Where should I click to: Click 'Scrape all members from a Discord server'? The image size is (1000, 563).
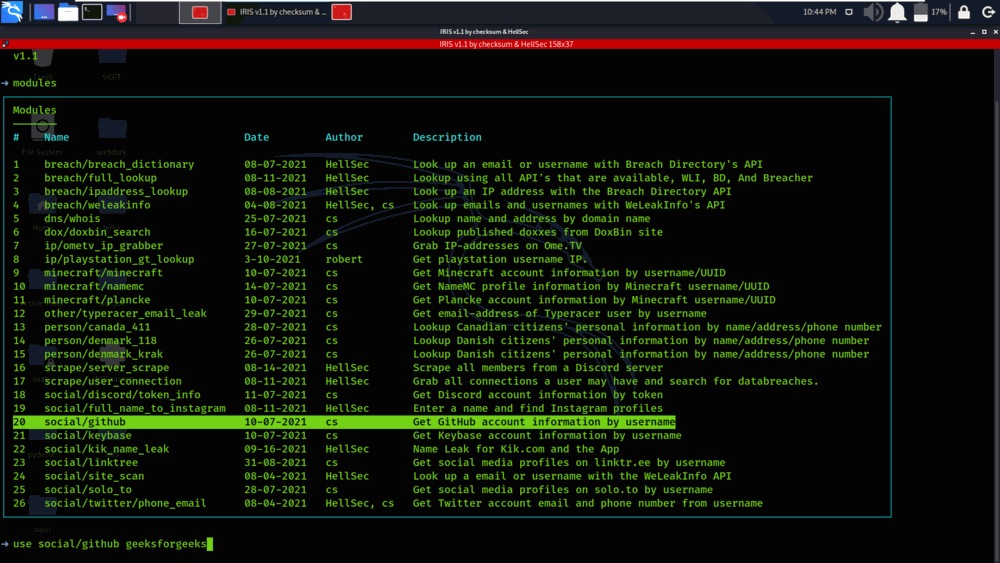coord(538,367)
